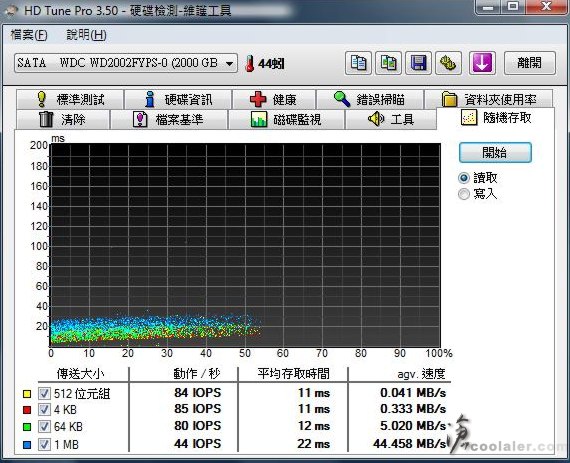Open the options wrench icon
Viewport: 570px width, 463px height.
[x=448, y=63]
